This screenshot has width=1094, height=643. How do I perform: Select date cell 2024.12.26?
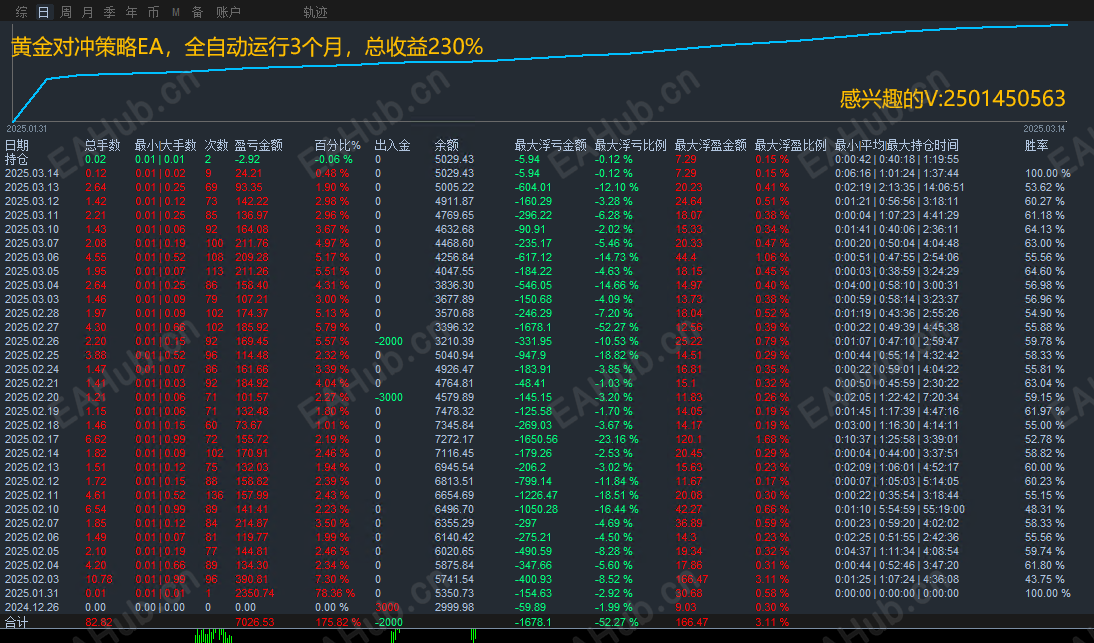click(32, 607)
